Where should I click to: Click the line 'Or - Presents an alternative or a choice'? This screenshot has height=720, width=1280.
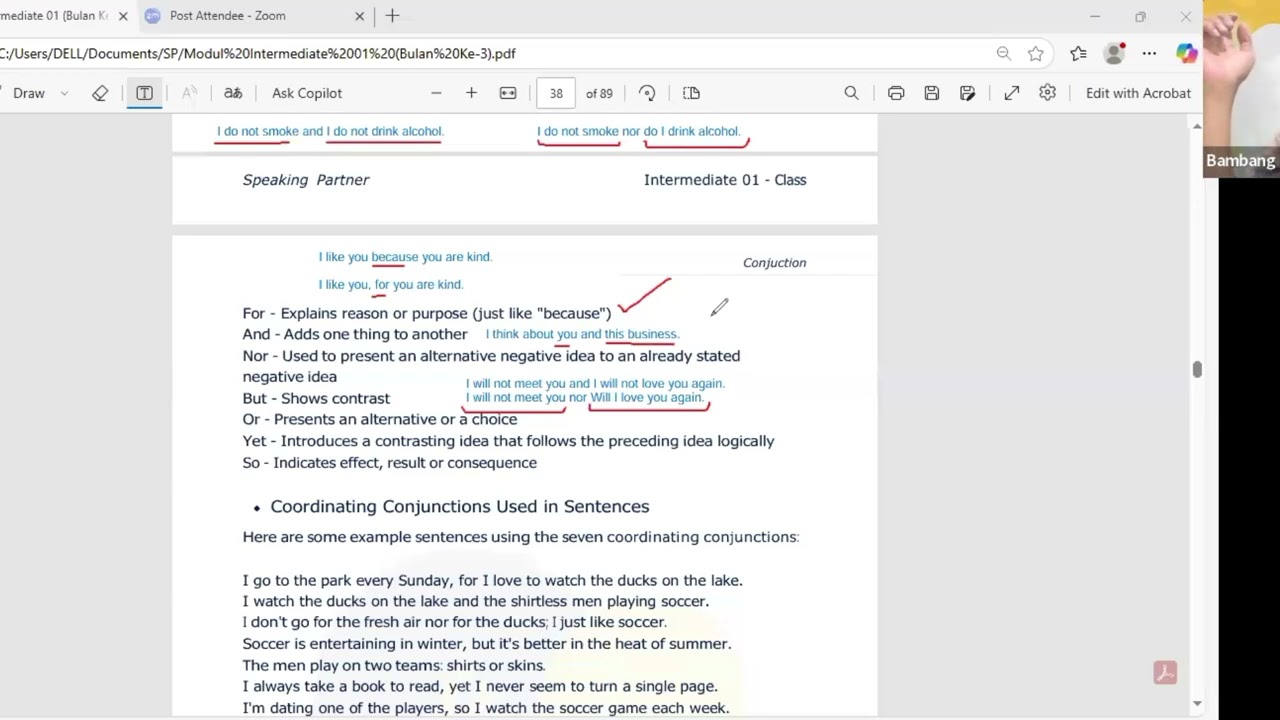pyautogui.click(x=380, y=419)
